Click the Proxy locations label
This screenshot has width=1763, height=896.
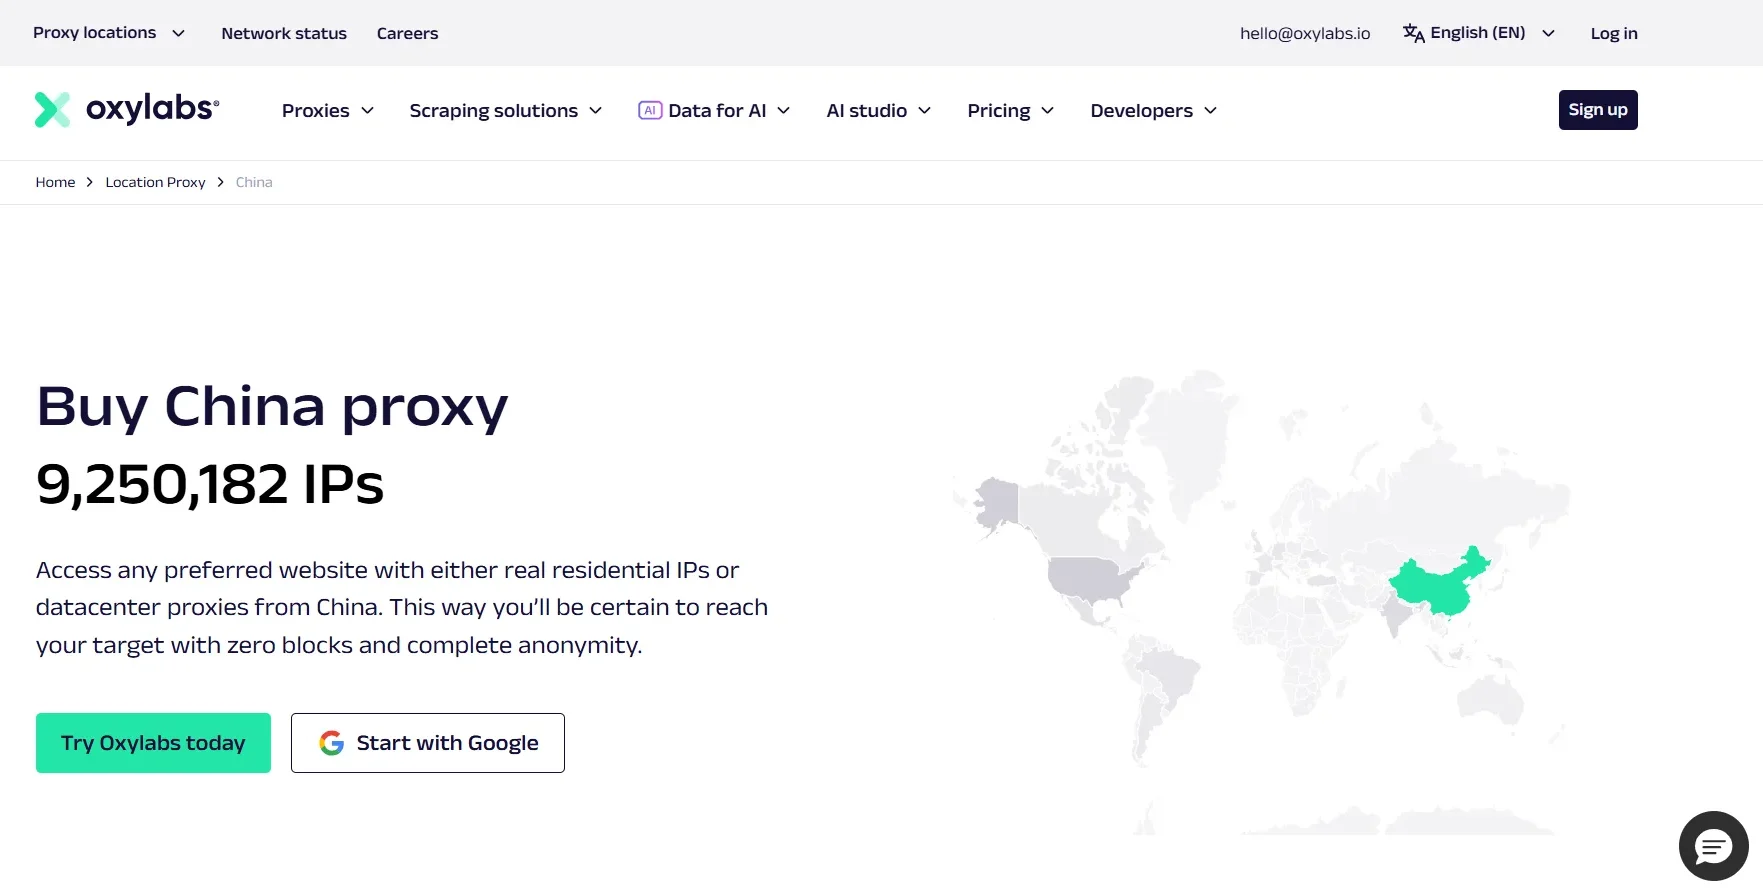pyautogui.click(x=95, y=33)
